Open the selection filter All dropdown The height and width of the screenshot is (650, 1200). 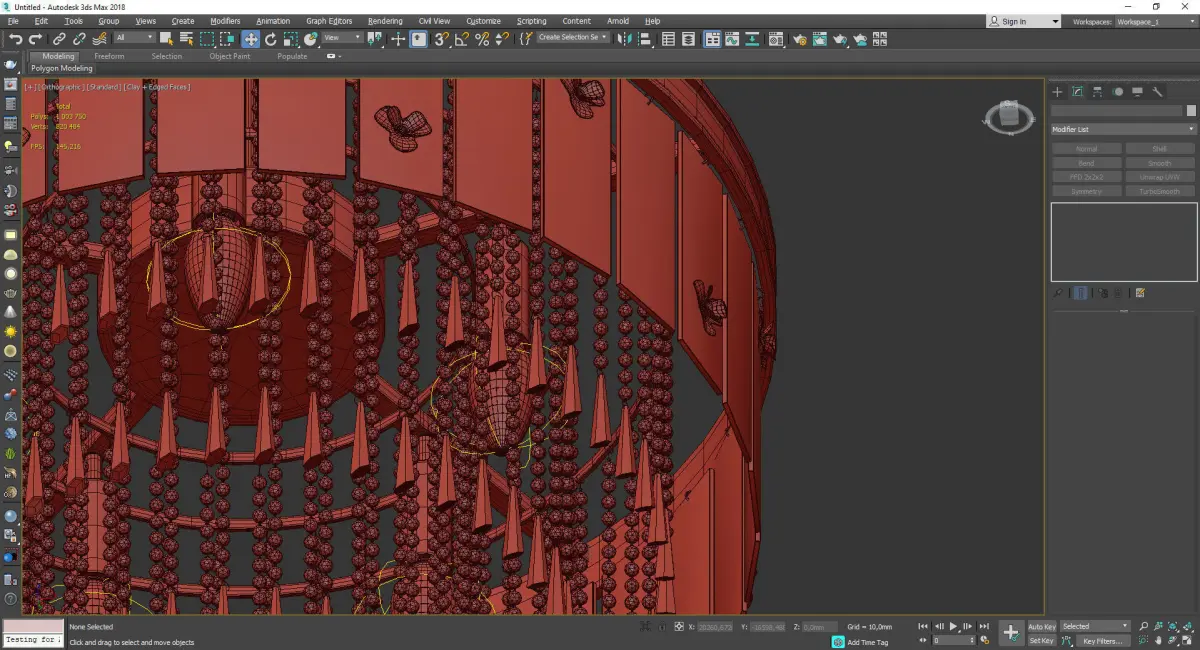[x=134, y=38]
